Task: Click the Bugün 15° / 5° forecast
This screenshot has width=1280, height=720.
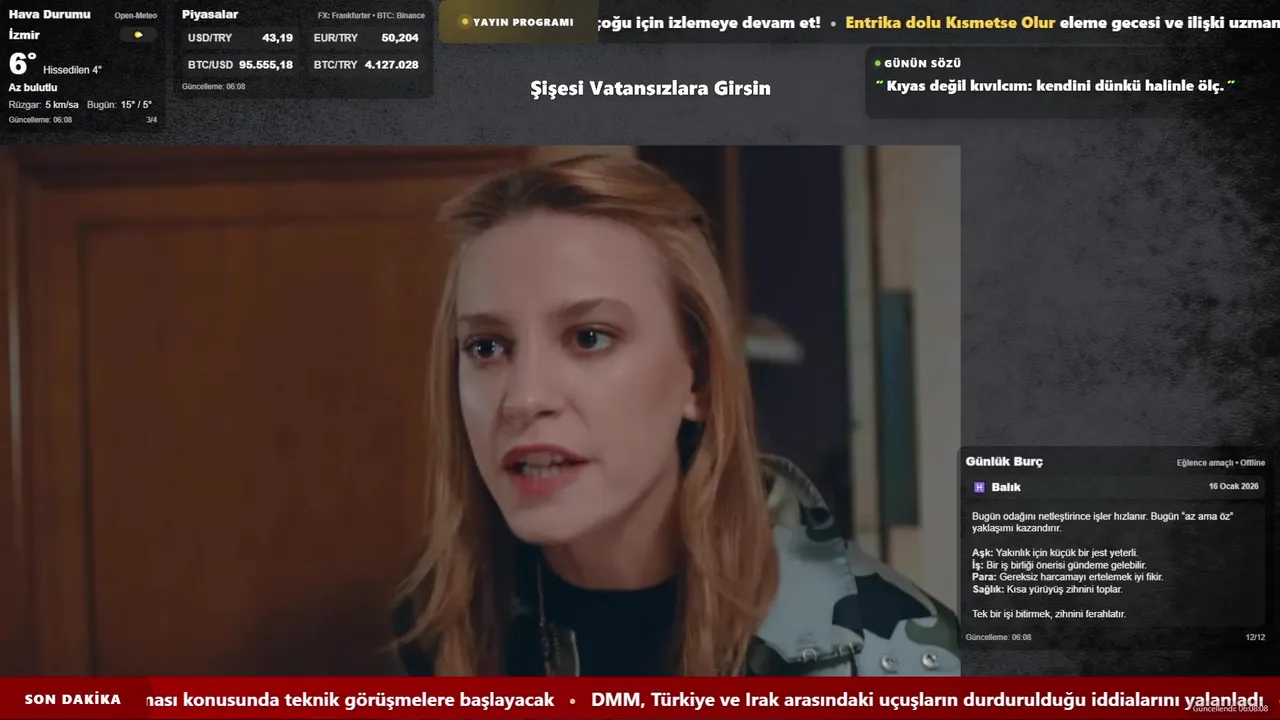Action: (x=119, y=104)
